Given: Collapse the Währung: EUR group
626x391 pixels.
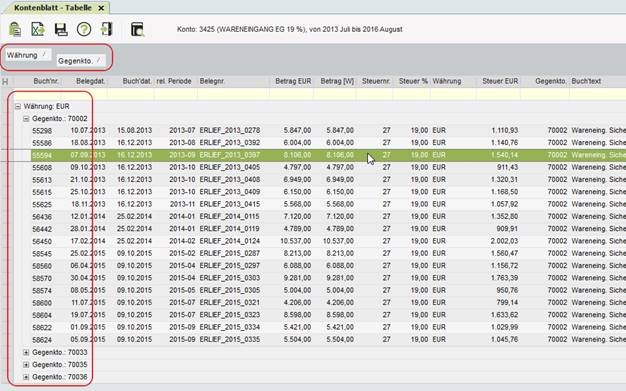Looking at the screenshot, I should pos(18,107).
